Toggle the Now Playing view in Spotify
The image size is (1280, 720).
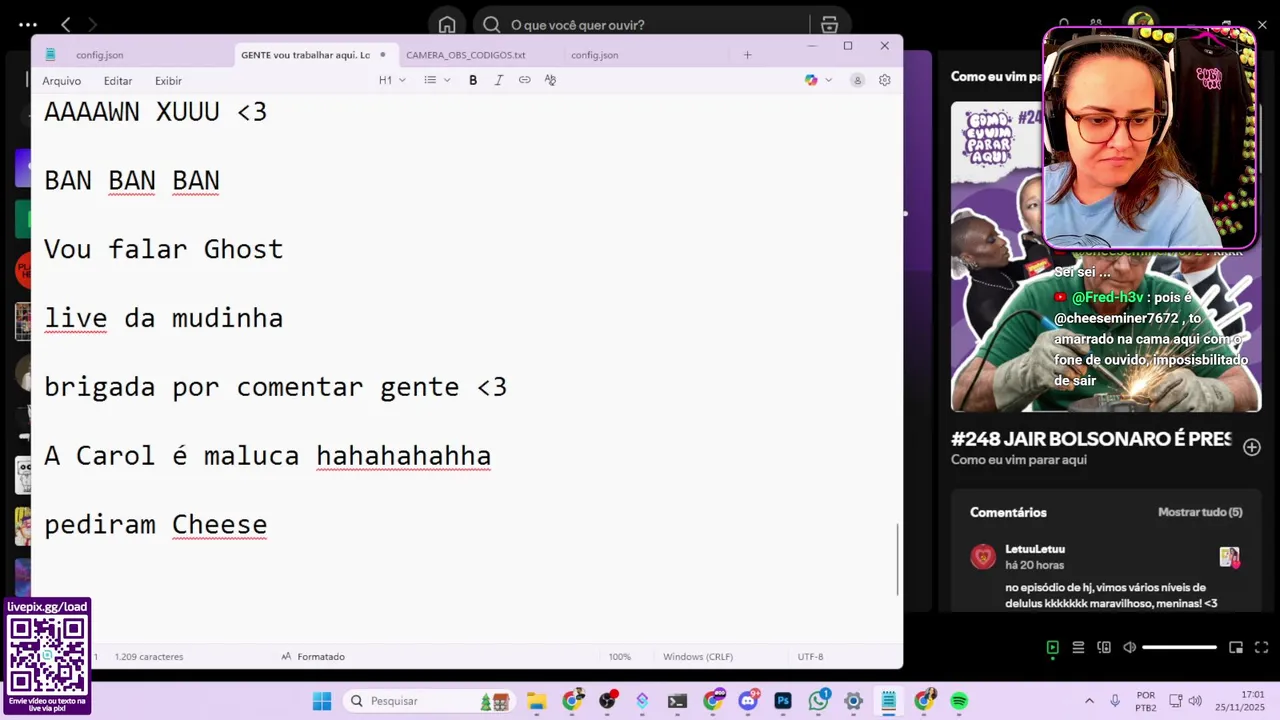point(1052,647)
